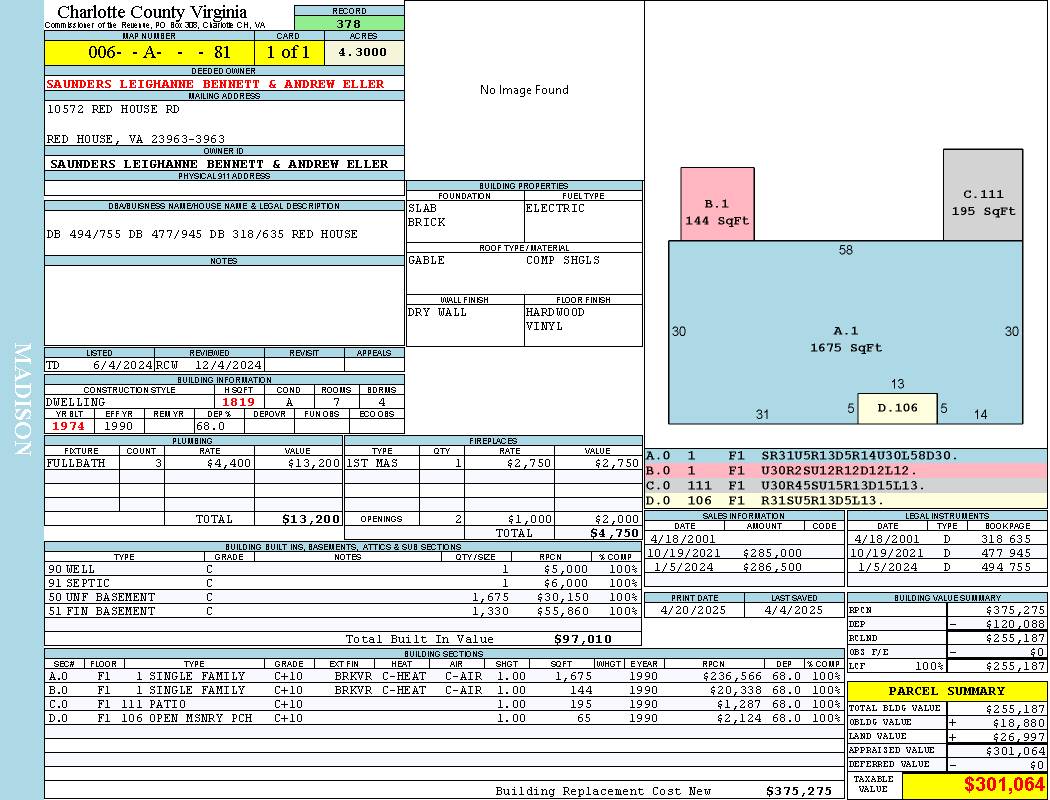Click the DEP % value 68.0
1050x800 pixels.
coord(210,426)
